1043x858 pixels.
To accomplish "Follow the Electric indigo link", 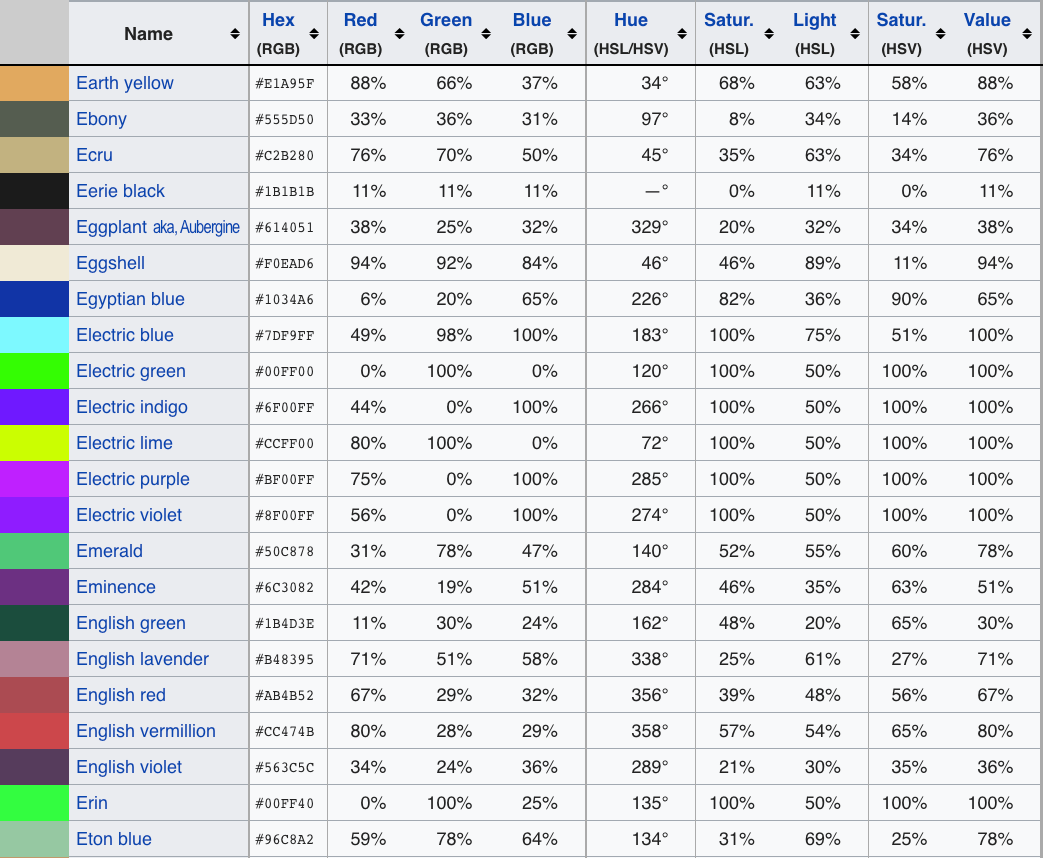I will click(132, 407).
